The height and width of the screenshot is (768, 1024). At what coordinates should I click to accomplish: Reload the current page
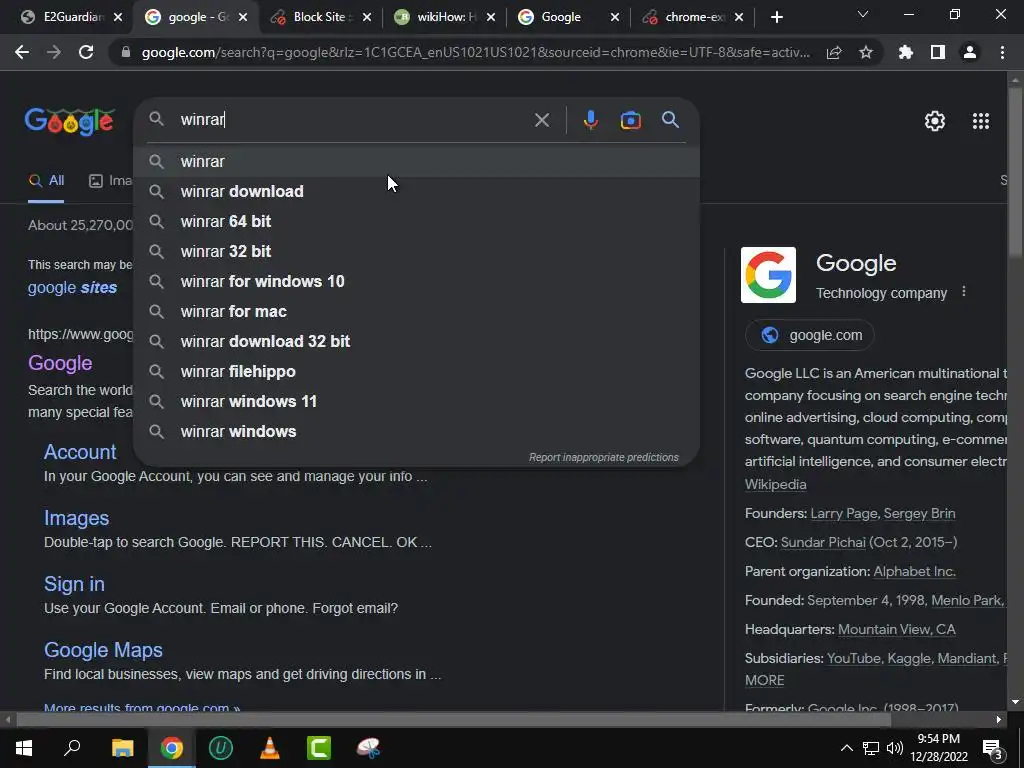point(86,52)
